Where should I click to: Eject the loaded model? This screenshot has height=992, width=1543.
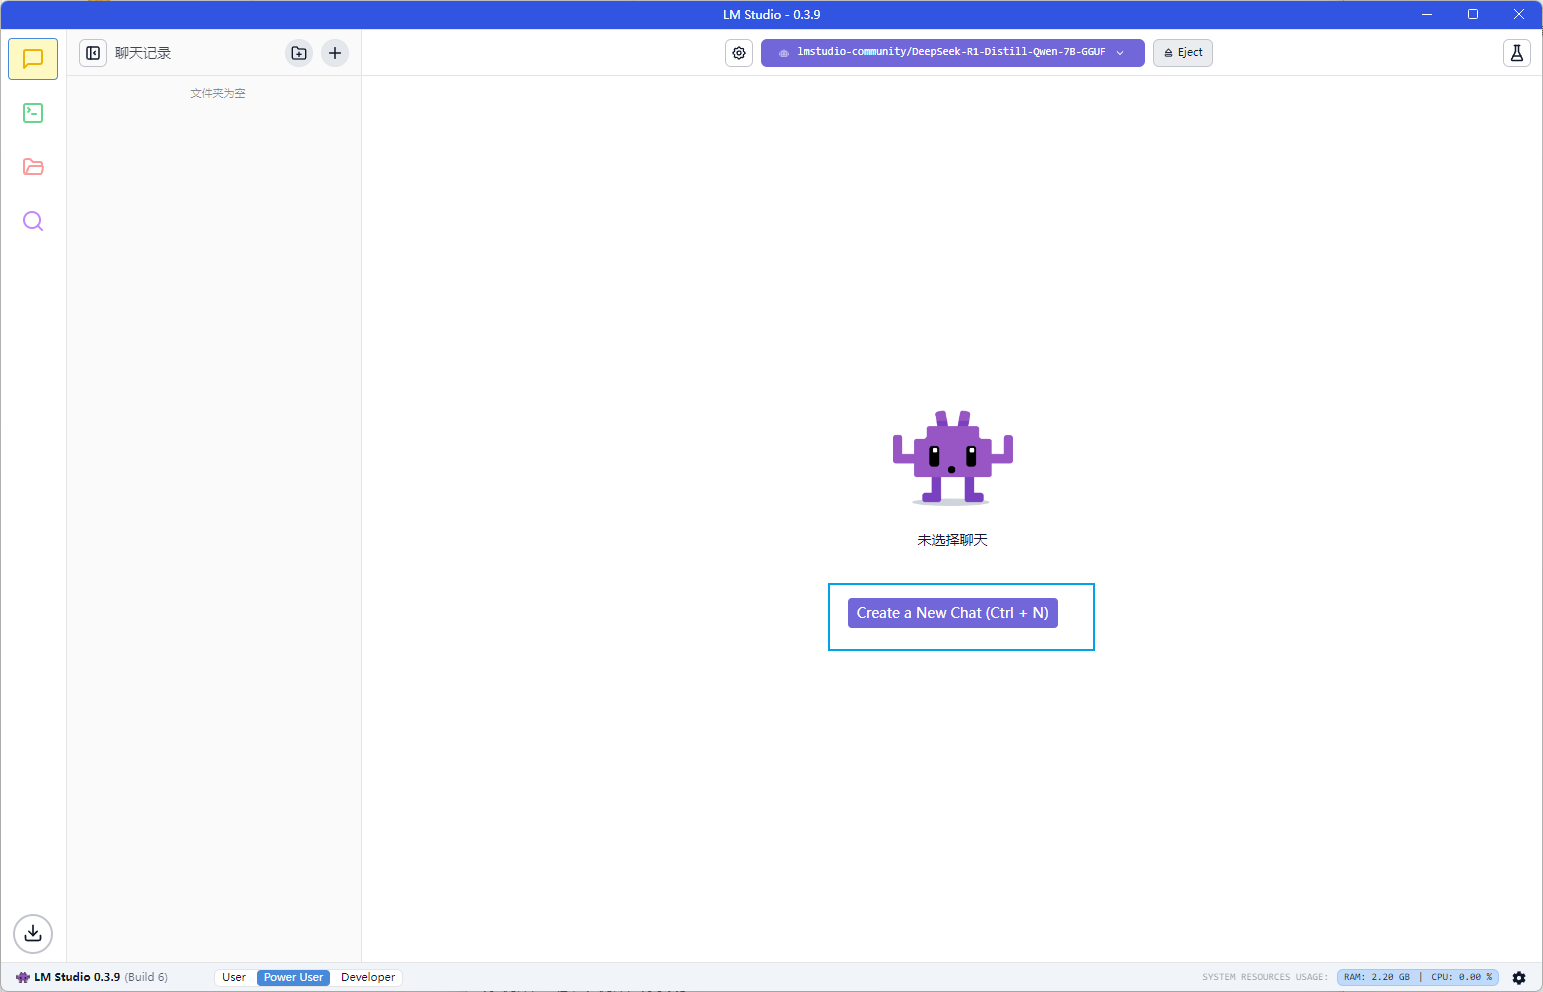point(1183,53)
